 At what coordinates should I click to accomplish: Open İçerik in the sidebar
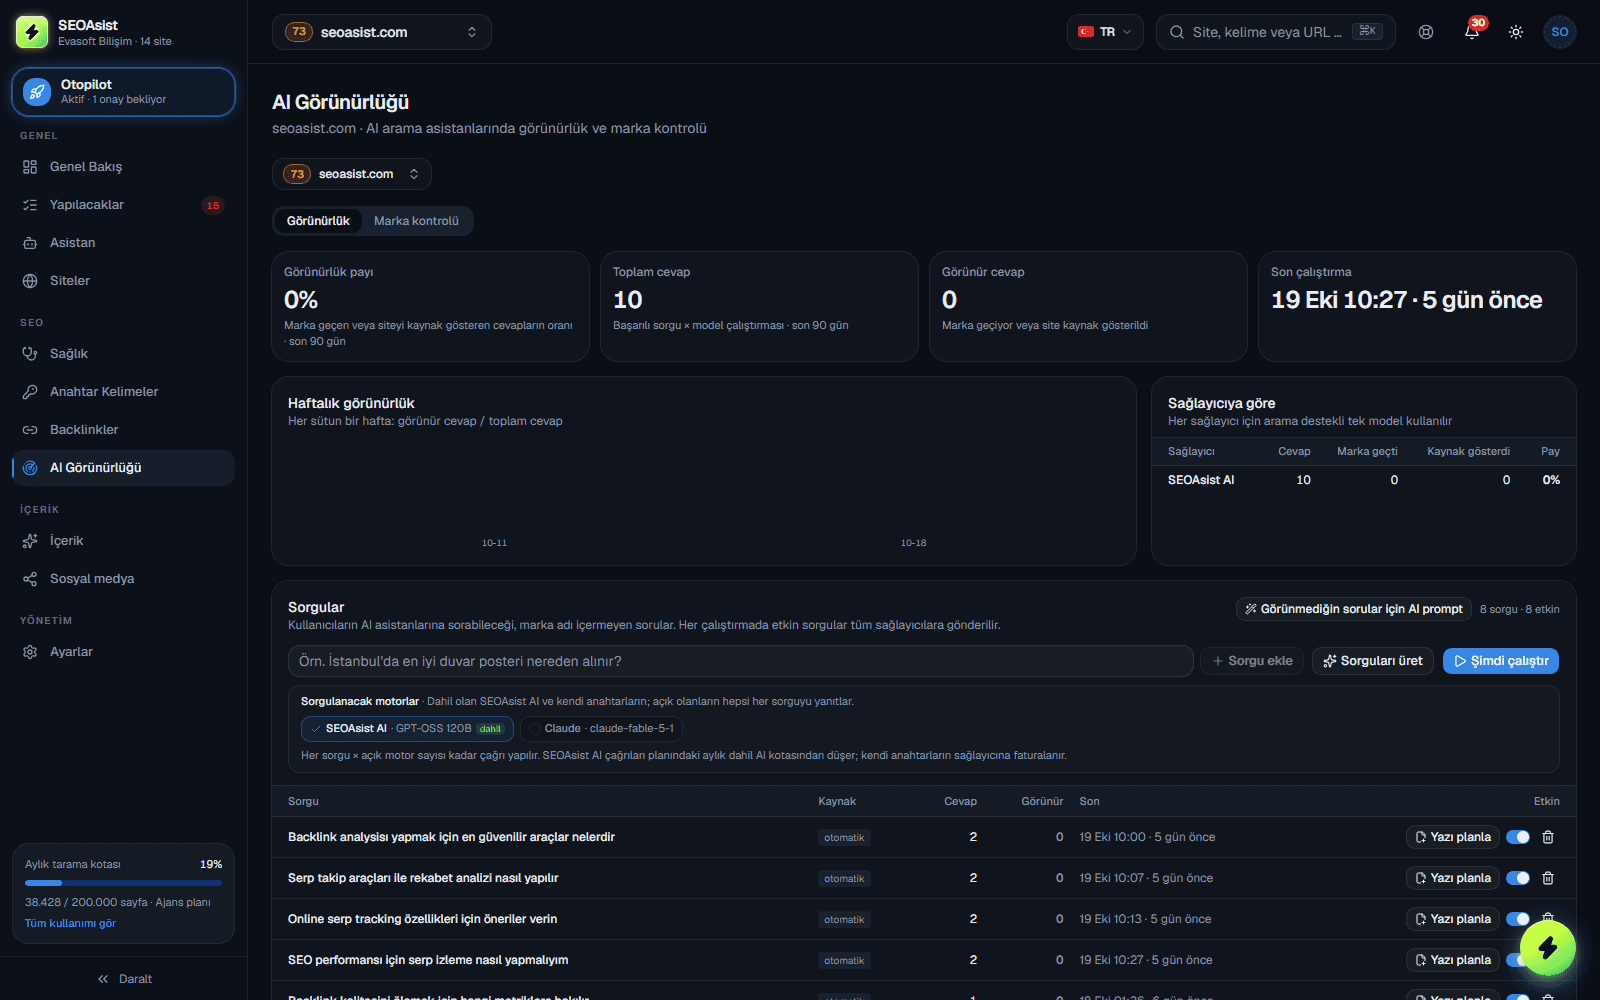coord(124,541)
